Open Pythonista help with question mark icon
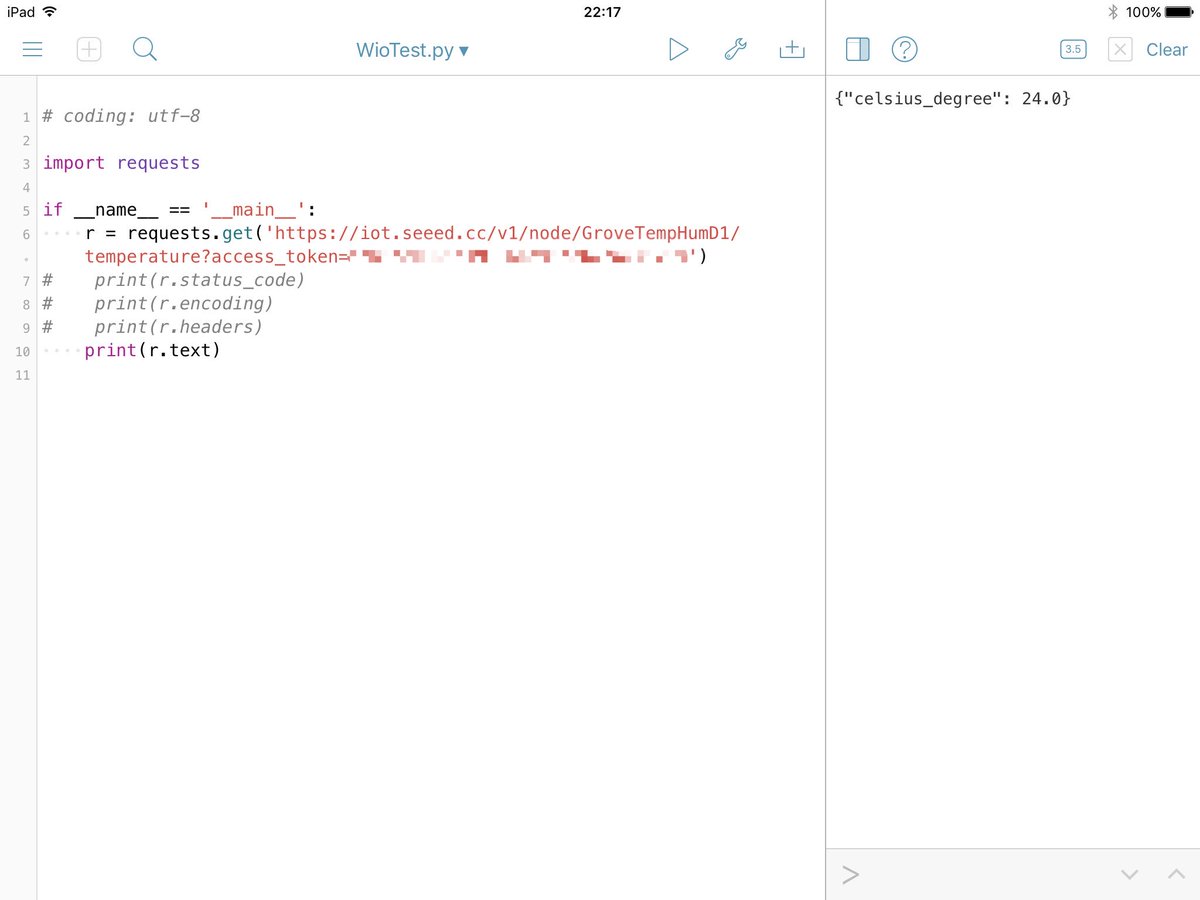The height and width of the screenshot is (900, 1200). [905, 48]
